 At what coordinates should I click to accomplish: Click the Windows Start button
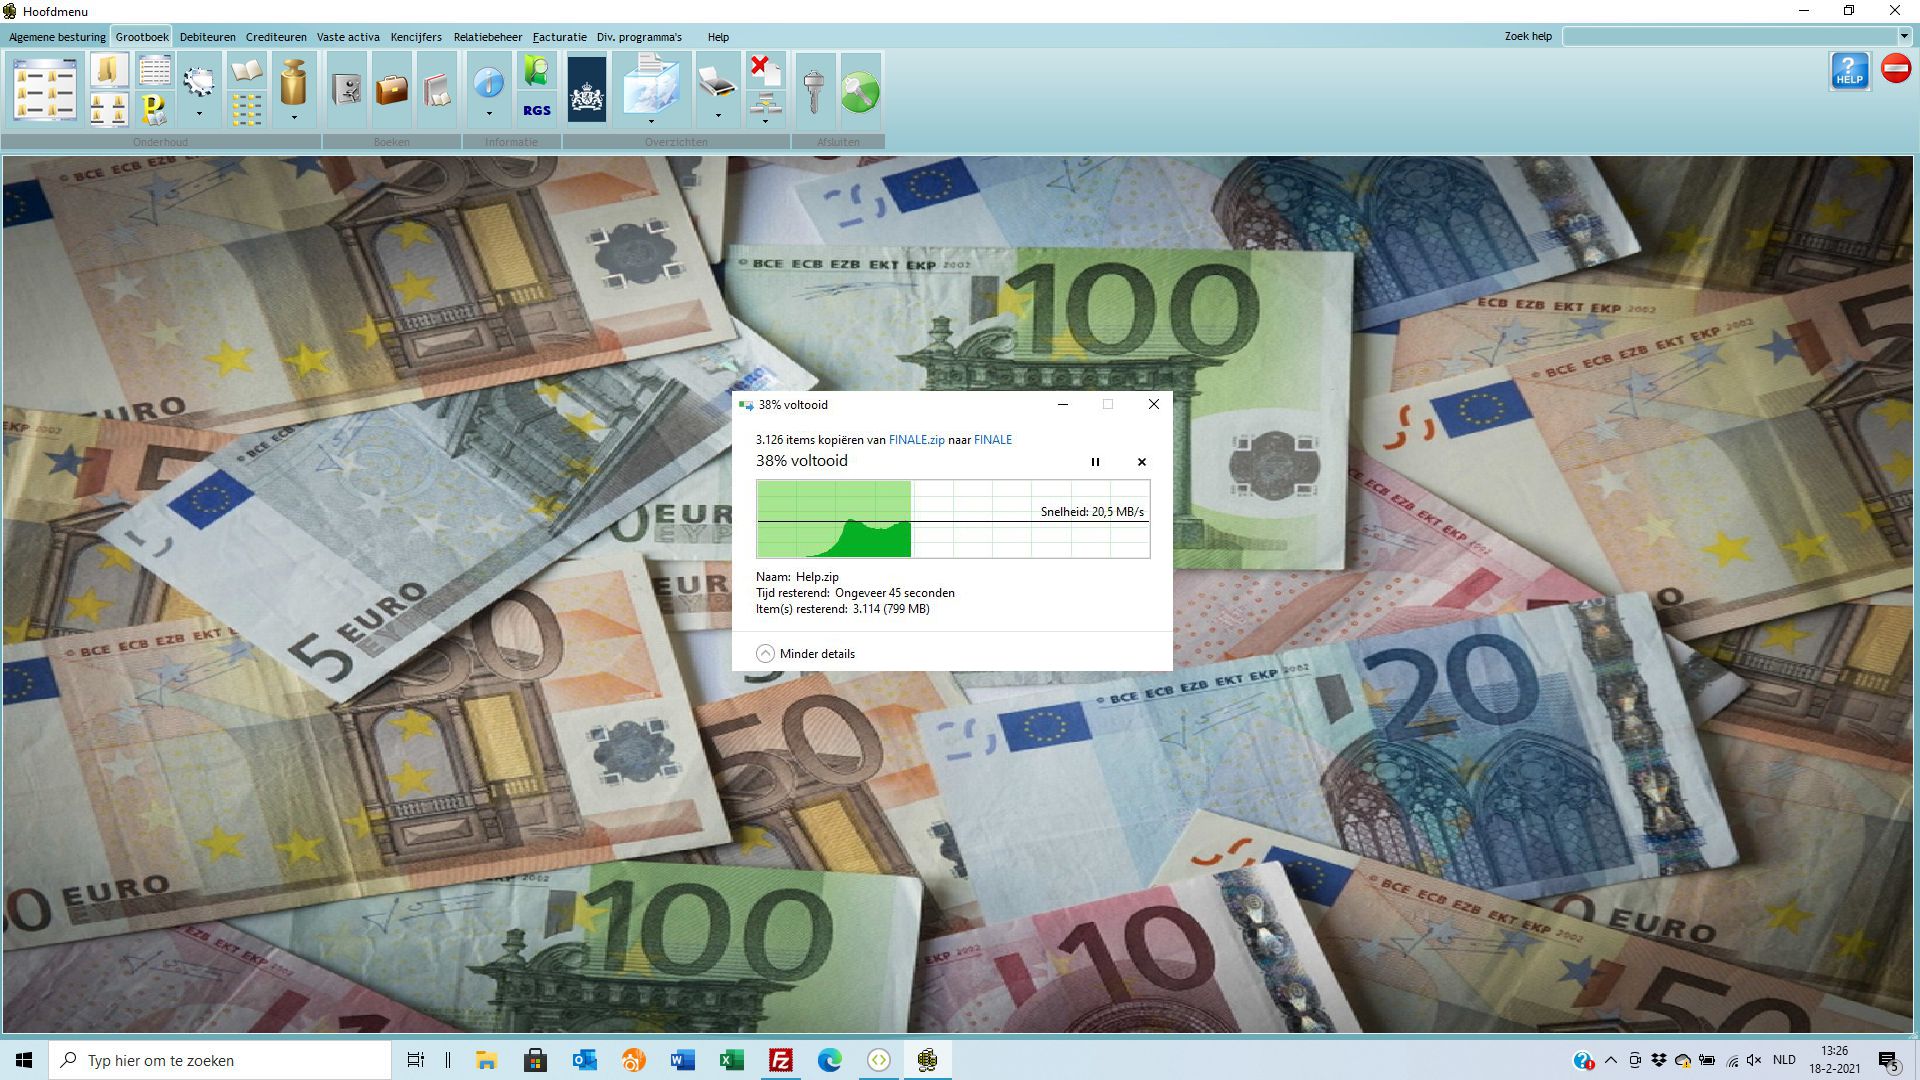[x=24, y=1060]
